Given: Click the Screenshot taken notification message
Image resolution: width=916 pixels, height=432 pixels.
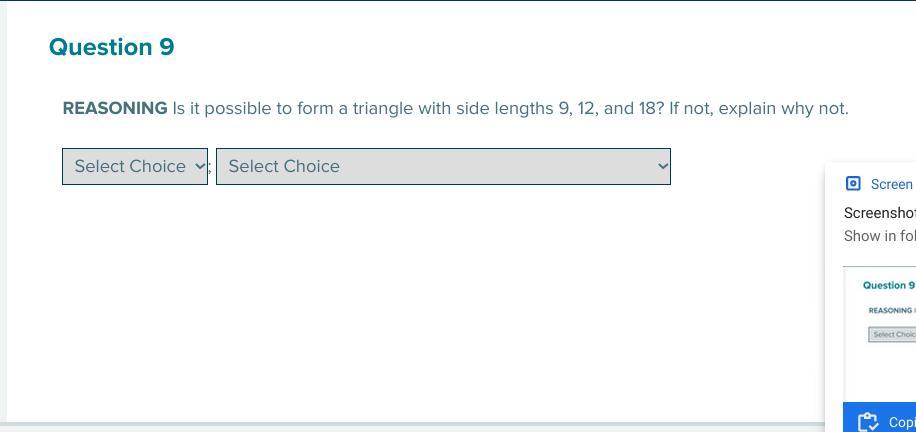Looking at the screenshot, I should tap(880, 213).
